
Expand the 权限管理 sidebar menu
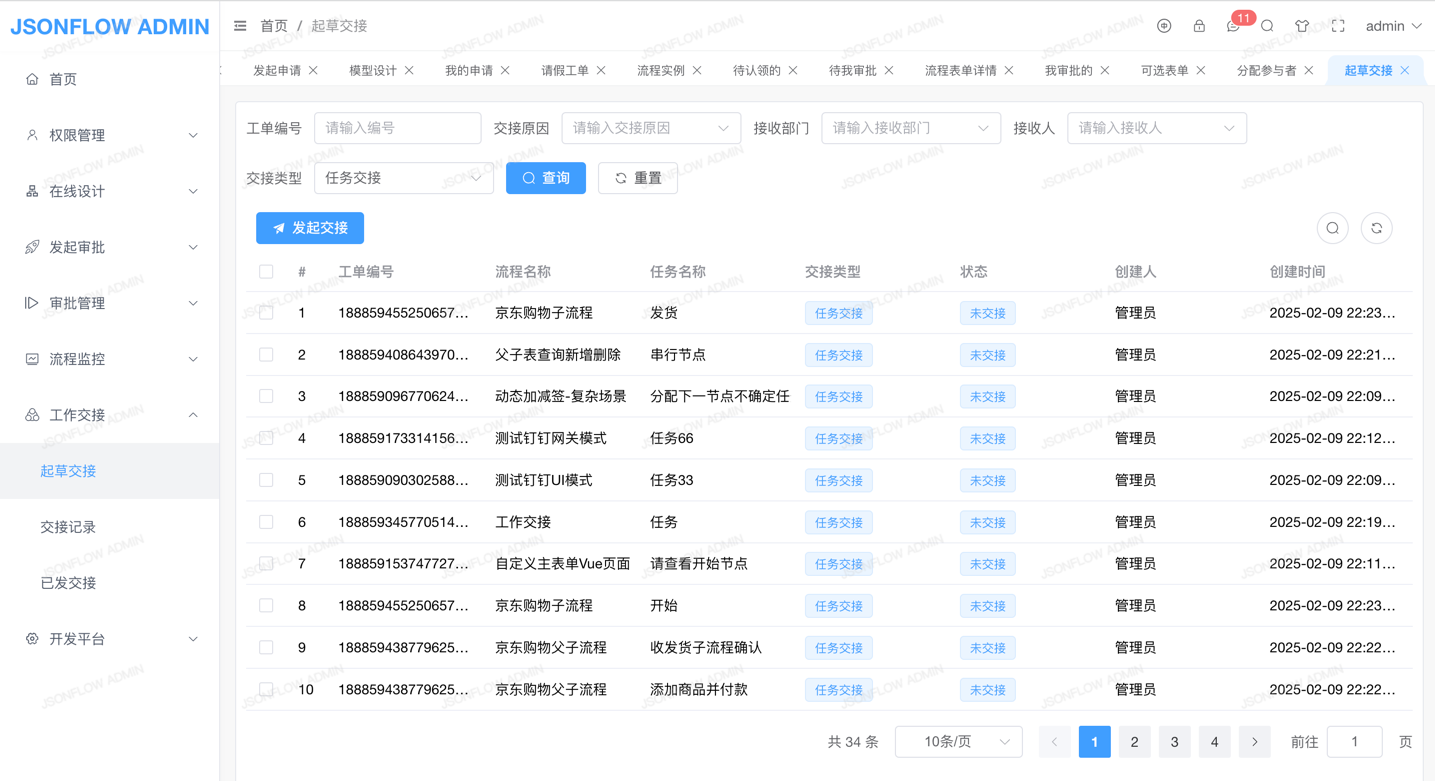(110, 135)
